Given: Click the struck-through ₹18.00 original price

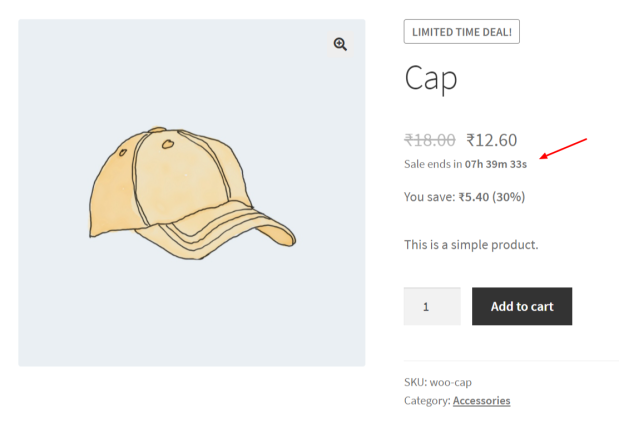Looking at the screenshot, I should click(x=430, y=140).
